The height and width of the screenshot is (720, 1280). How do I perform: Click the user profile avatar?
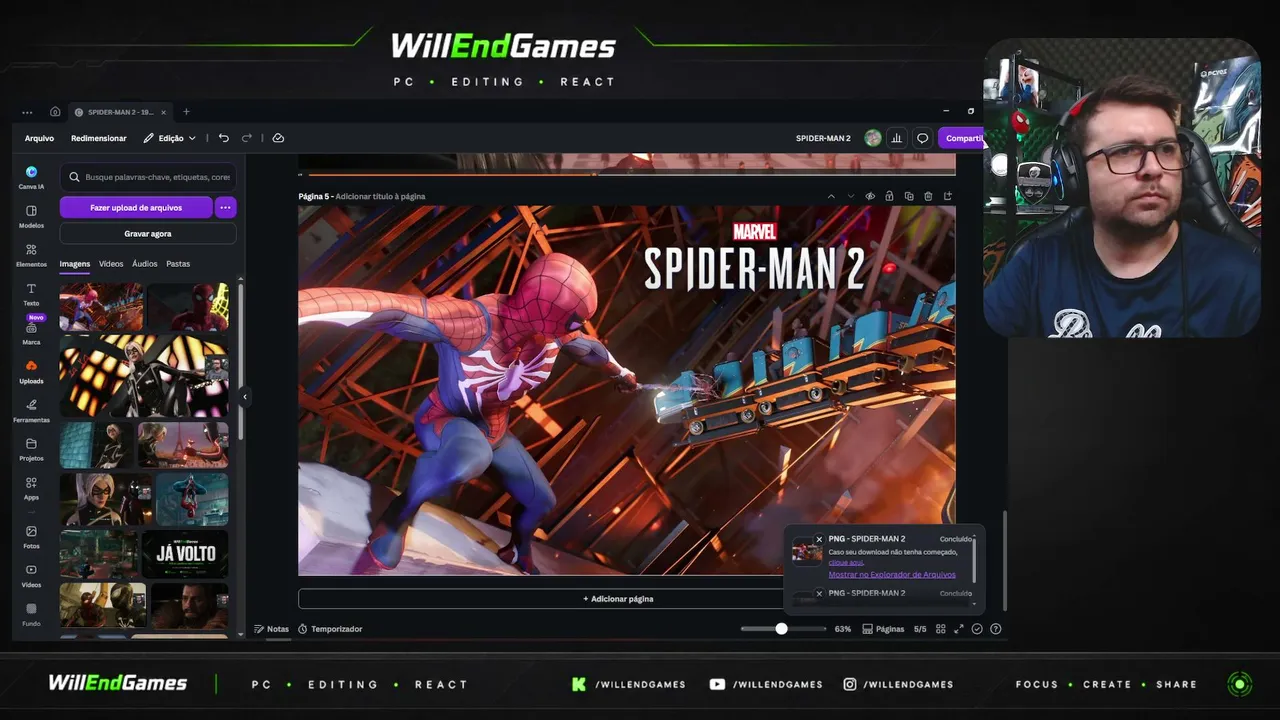(x=873, y=138)
